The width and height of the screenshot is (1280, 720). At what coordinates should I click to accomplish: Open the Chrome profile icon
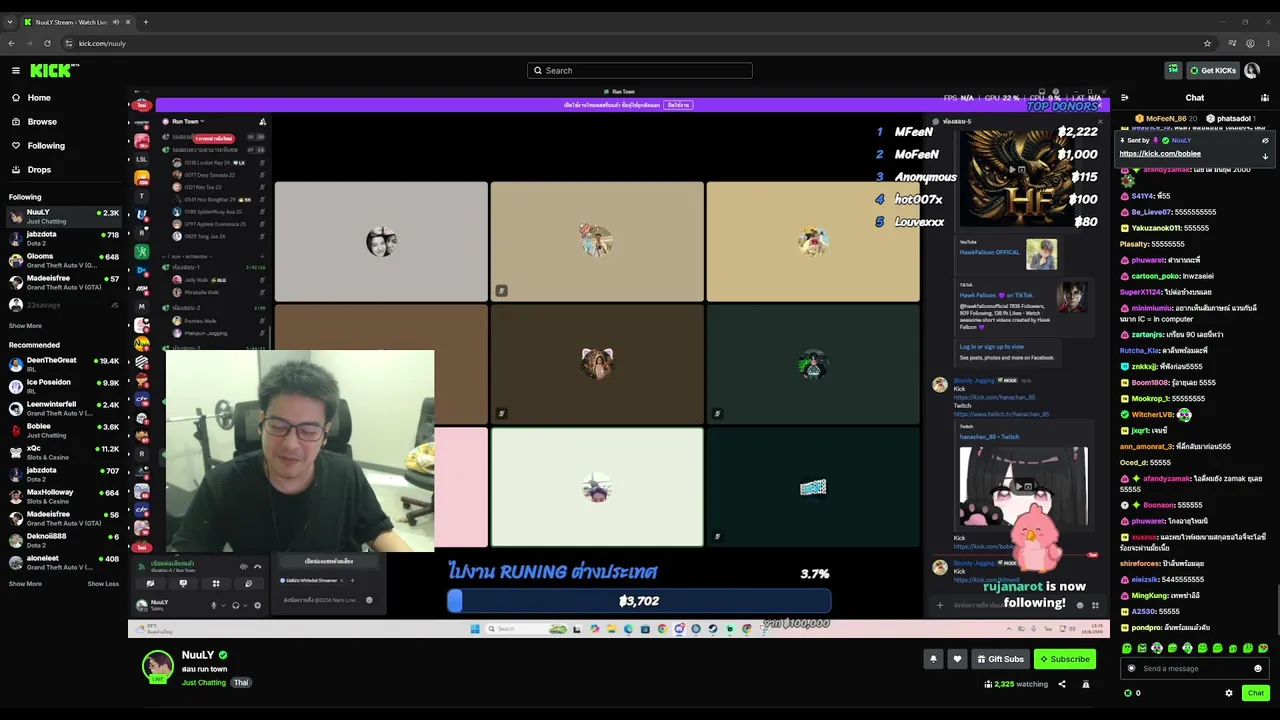[1250, 44]
